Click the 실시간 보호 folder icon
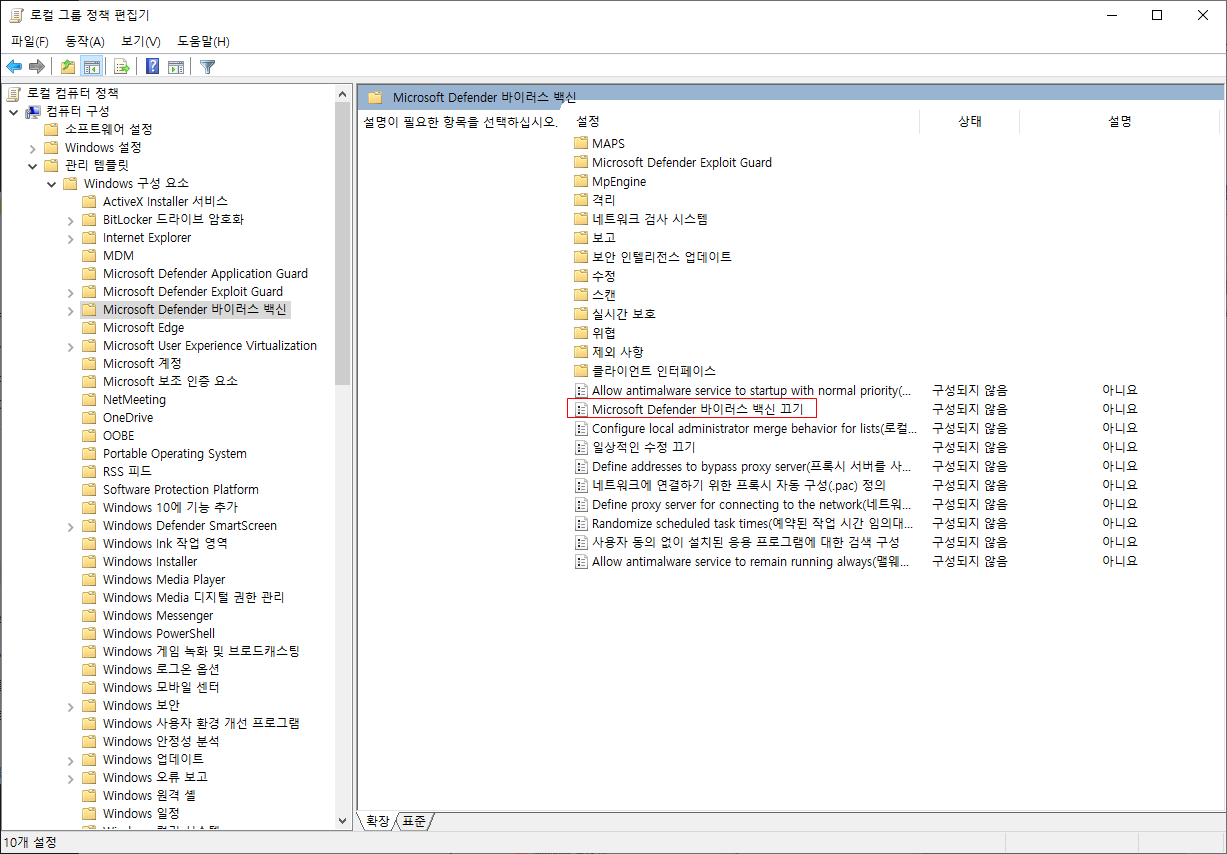This screenshot has height=854, width=1227. (x=581, y=314)
